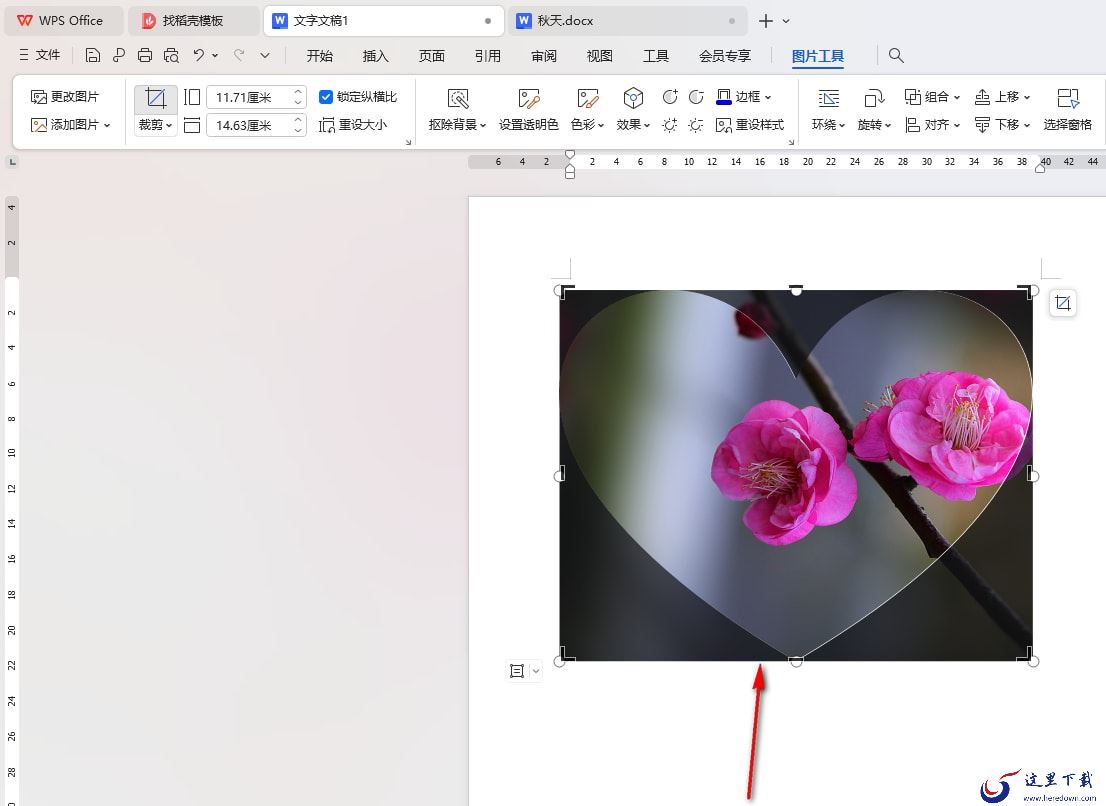The image size is (1106, 806).
Task: Decrease width with the stepper down arrow
Action: coord(298,131)
